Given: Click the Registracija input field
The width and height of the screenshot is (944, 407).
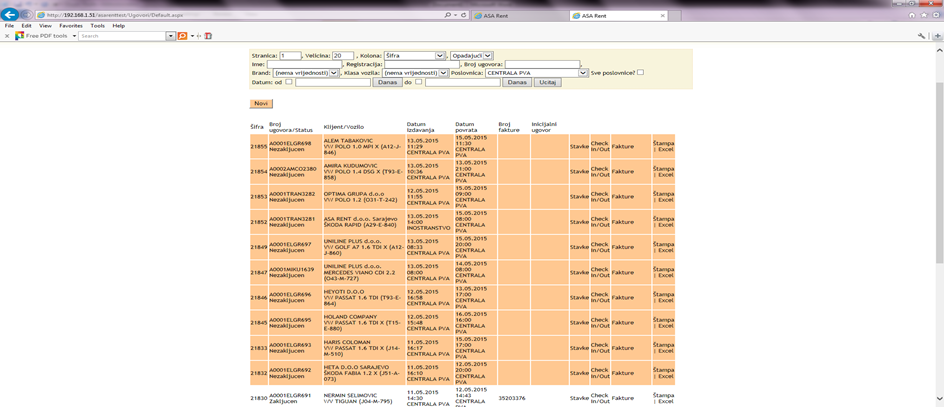Looking at the screenshot, I should [x=421, y=64].
